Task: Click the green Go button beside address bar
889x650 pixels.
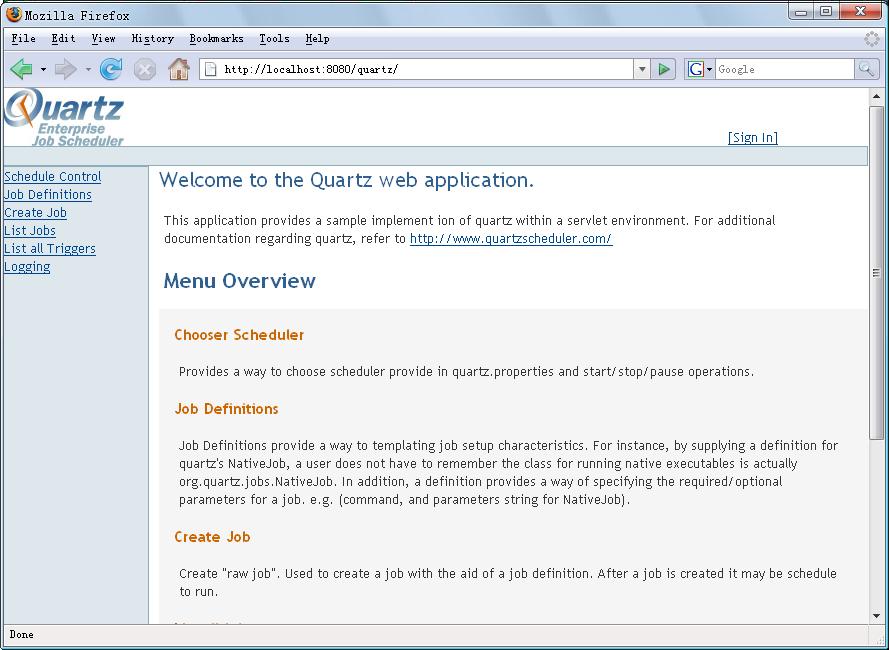Action: pos(663,69)
